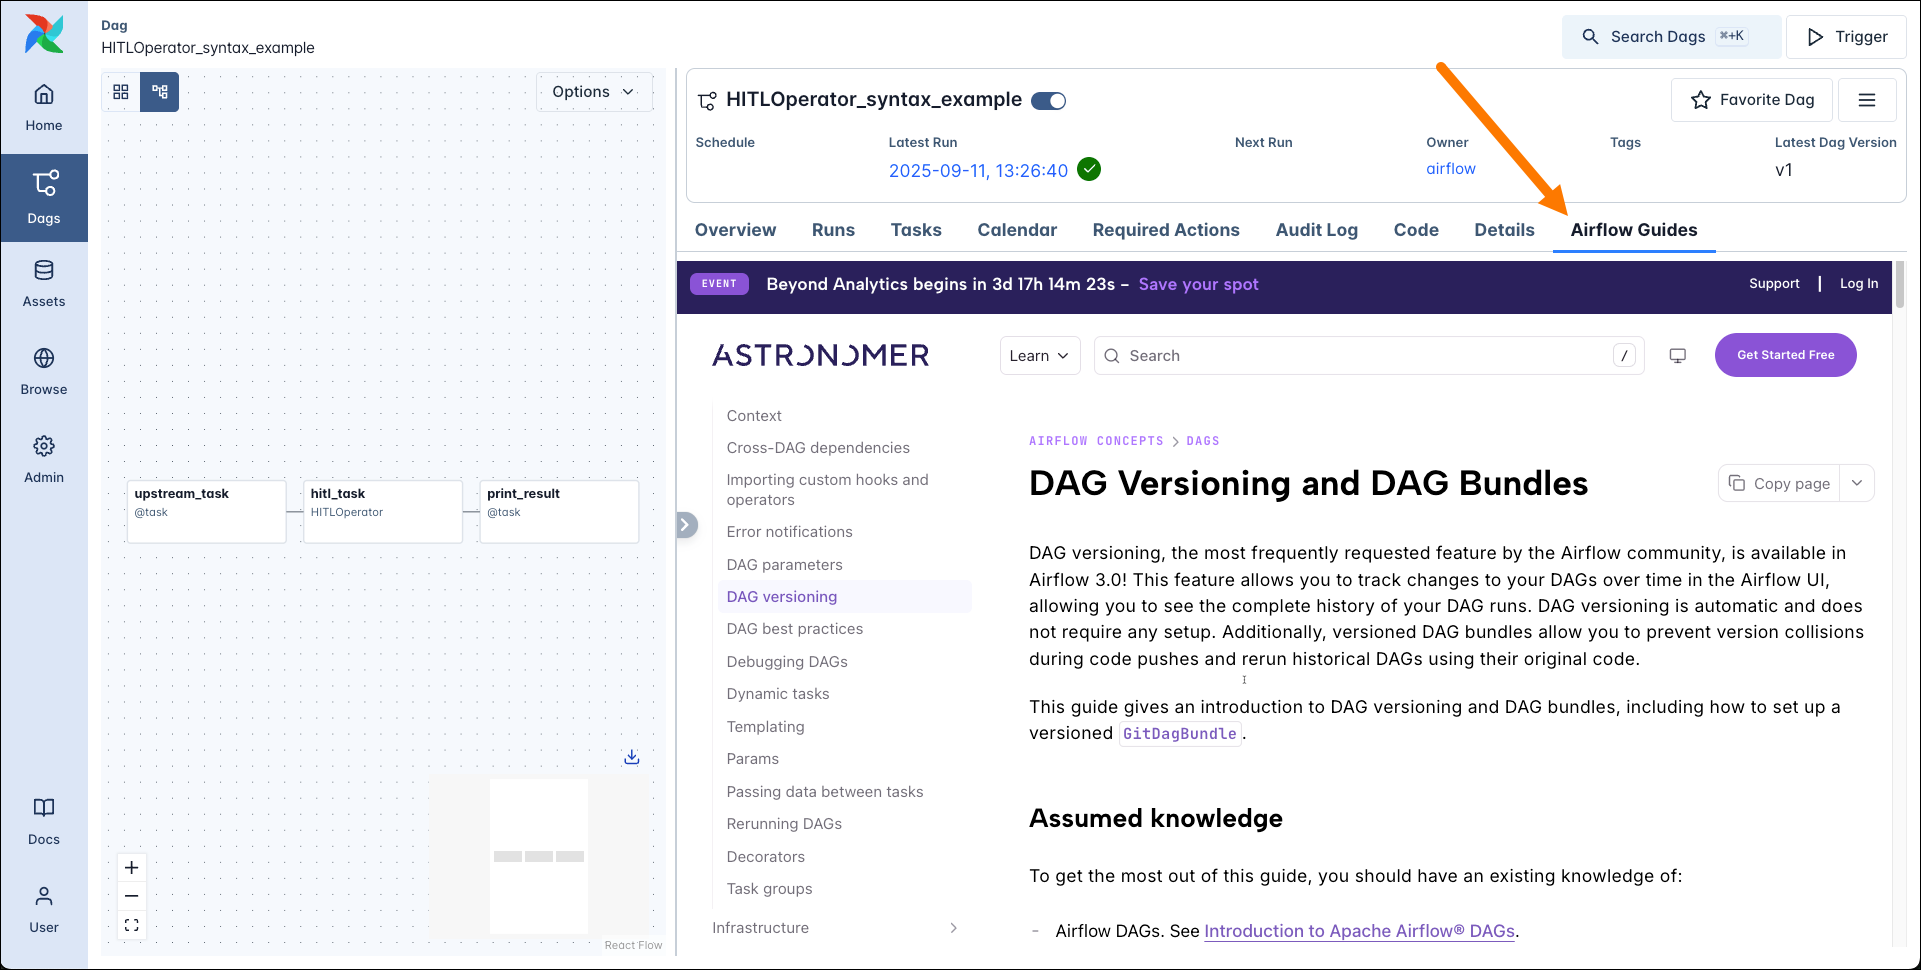Toggle dark mode on the Astronomer docs
The width and height of the screenshot is (1921, 970).
pos(1677,355)
